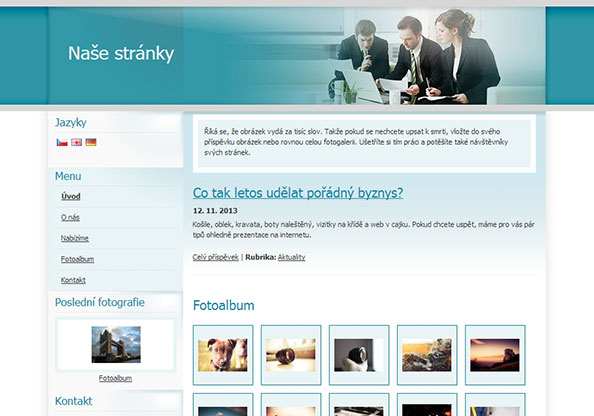Choose the German flag language icon
594x416 pixels.
point(91,142)
